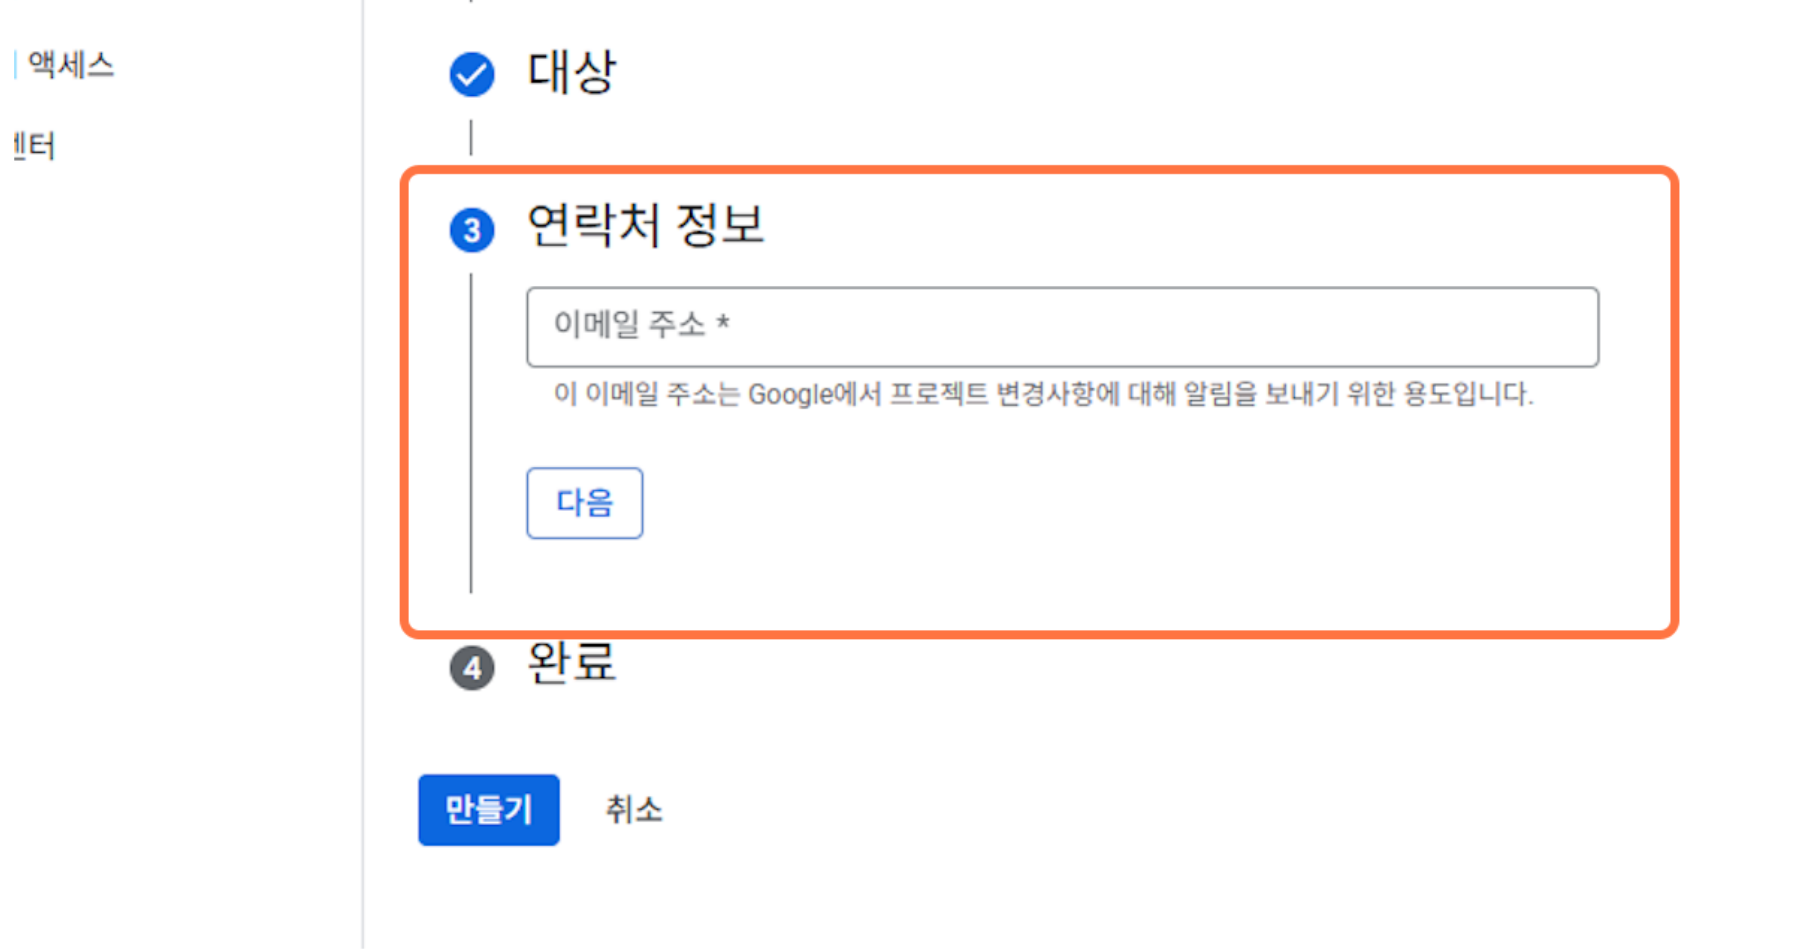Viewport: 1804px width, 951px height.
Task: Open the completed 대상 step heading
Action: [571, 73]
